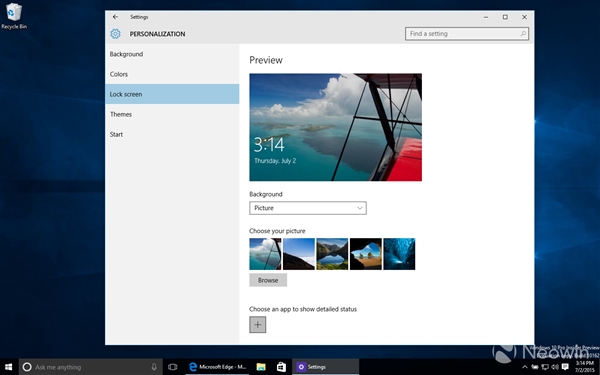Choose the beach cave opening thumbnail
The height and width of the screenshot is (375, 600).
366,254
